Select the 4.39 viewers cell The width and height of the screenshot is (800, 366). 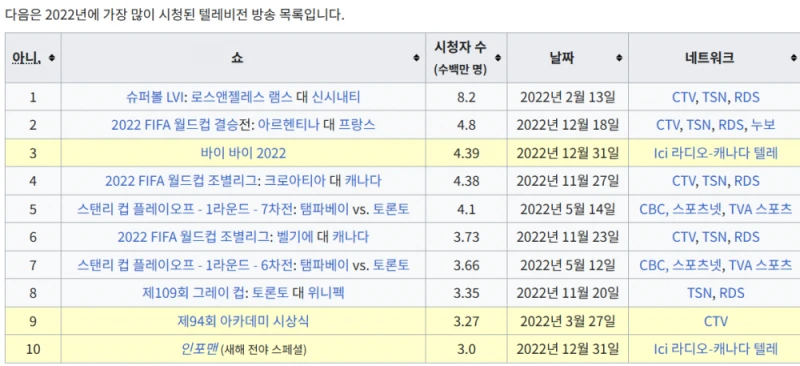pos(466,153)
